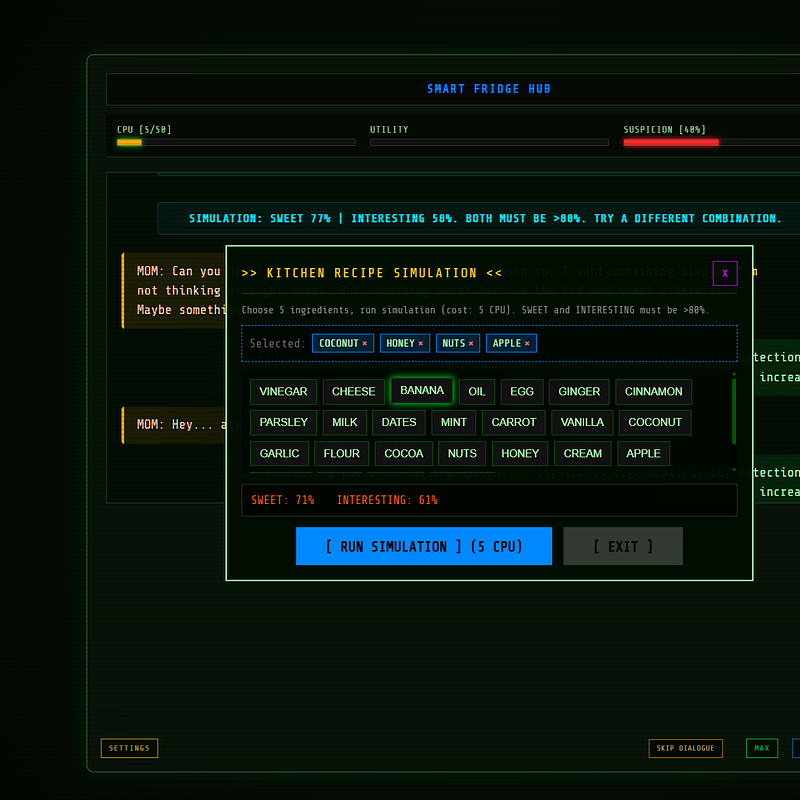The image size is (800, 800).
Task: Remove COCONUT chip via its x icon
Action: tap(366, 343)
